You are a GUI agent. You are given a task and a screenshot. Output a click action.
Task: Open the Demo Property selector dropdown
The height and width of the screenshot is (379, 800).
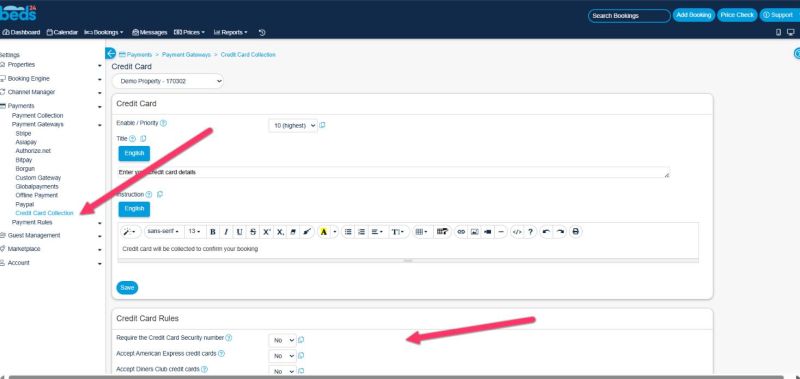[167, 81]
